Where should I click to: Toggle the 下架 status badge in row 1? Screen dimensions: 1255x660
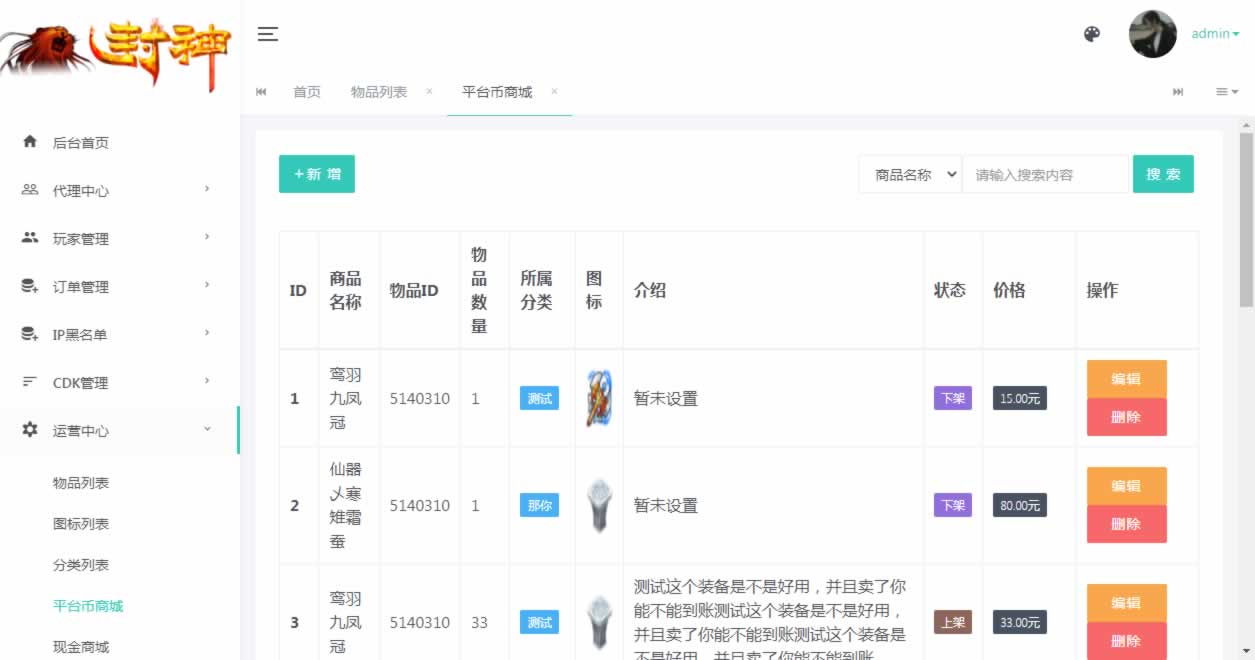click(952, 398)
